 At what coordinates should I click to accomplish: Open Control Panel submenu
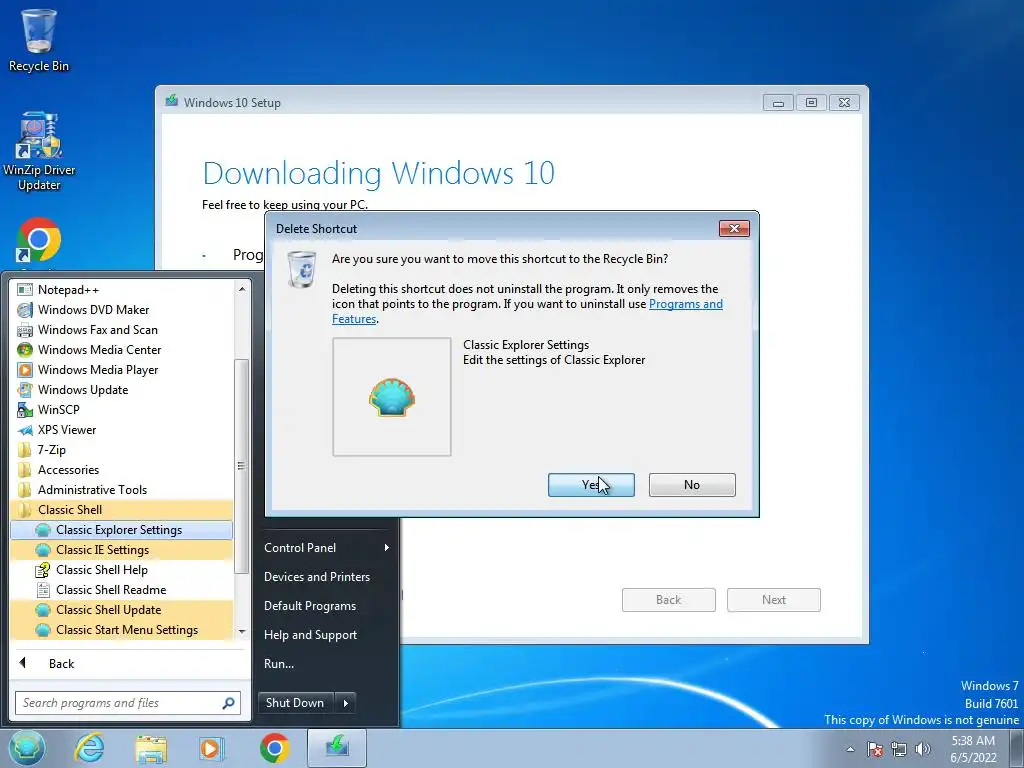point(327,548)
